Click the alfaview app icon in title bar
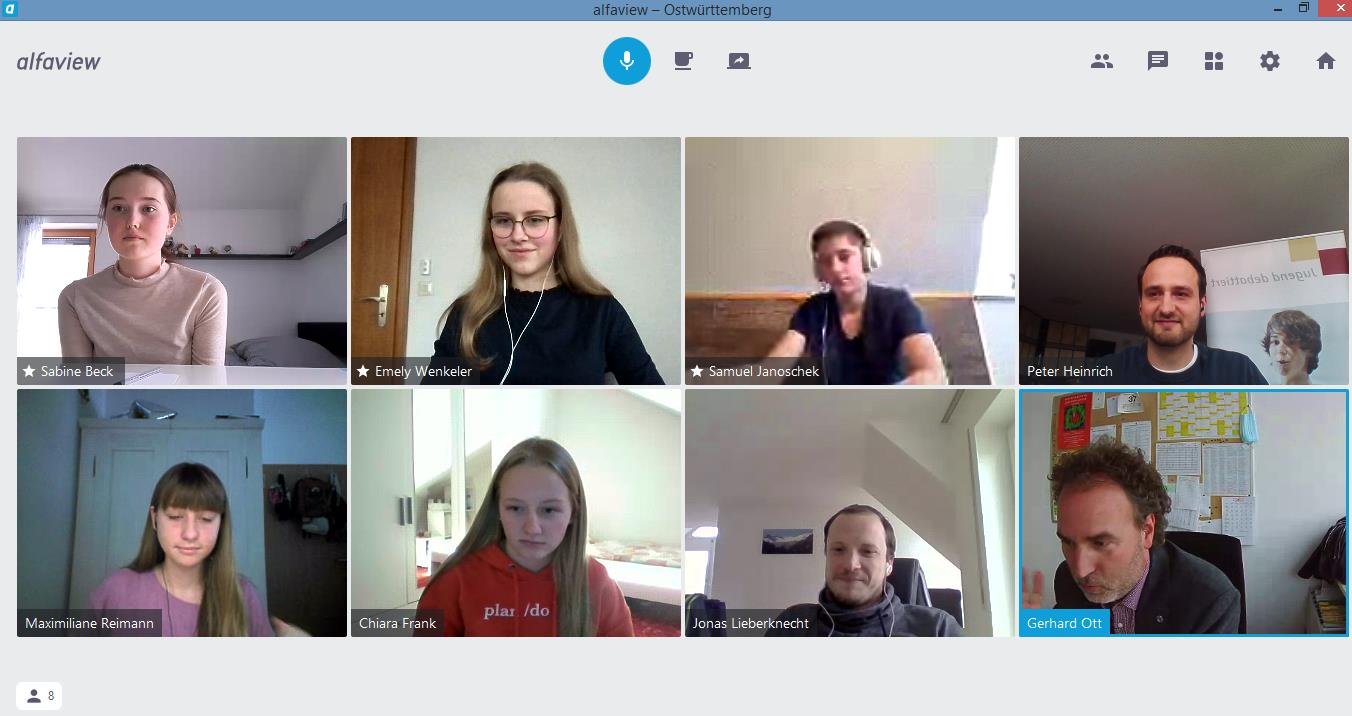This screenshot has width=1352, height=716. coord(10,9)
